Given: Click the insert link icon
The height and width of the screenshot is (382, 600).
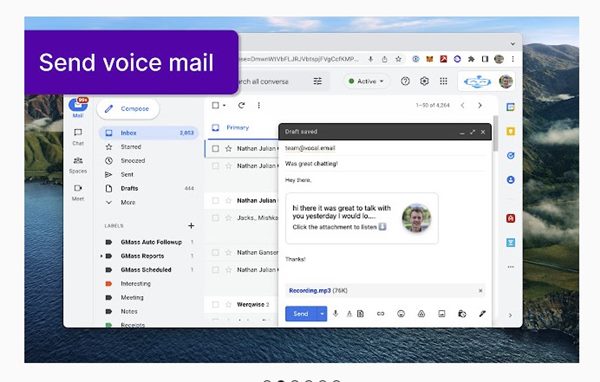Looking at the screenshot, I should tap(380, 313).
